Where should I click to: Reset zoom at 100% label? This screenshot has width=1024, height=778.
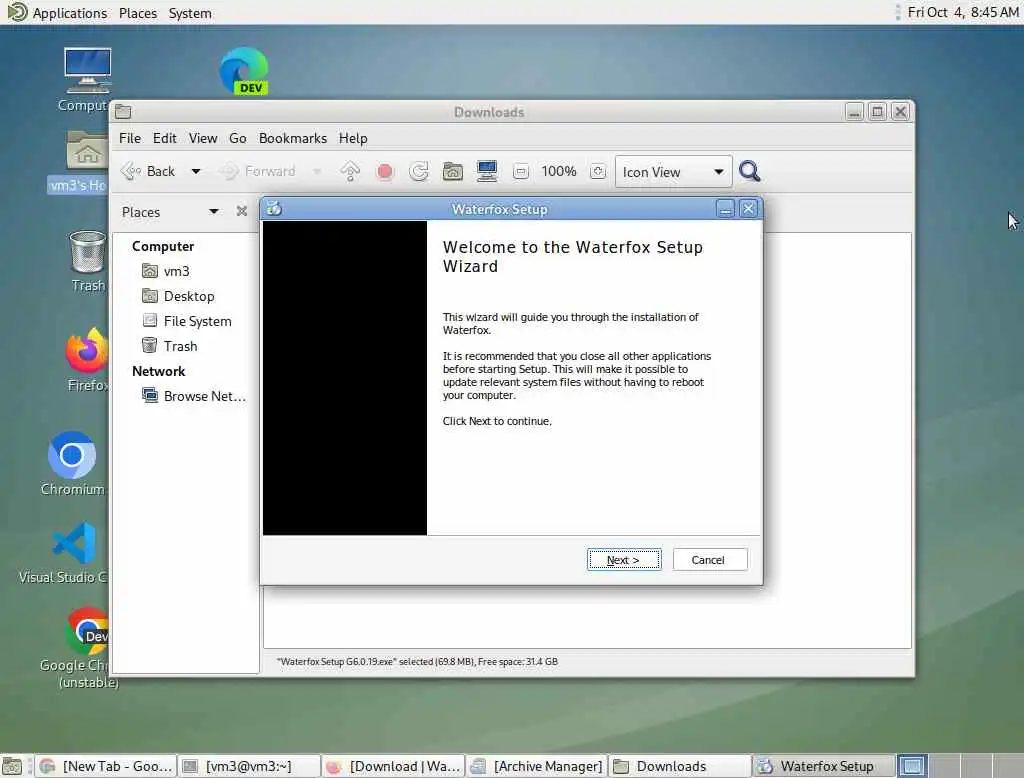tap(559, 171)
